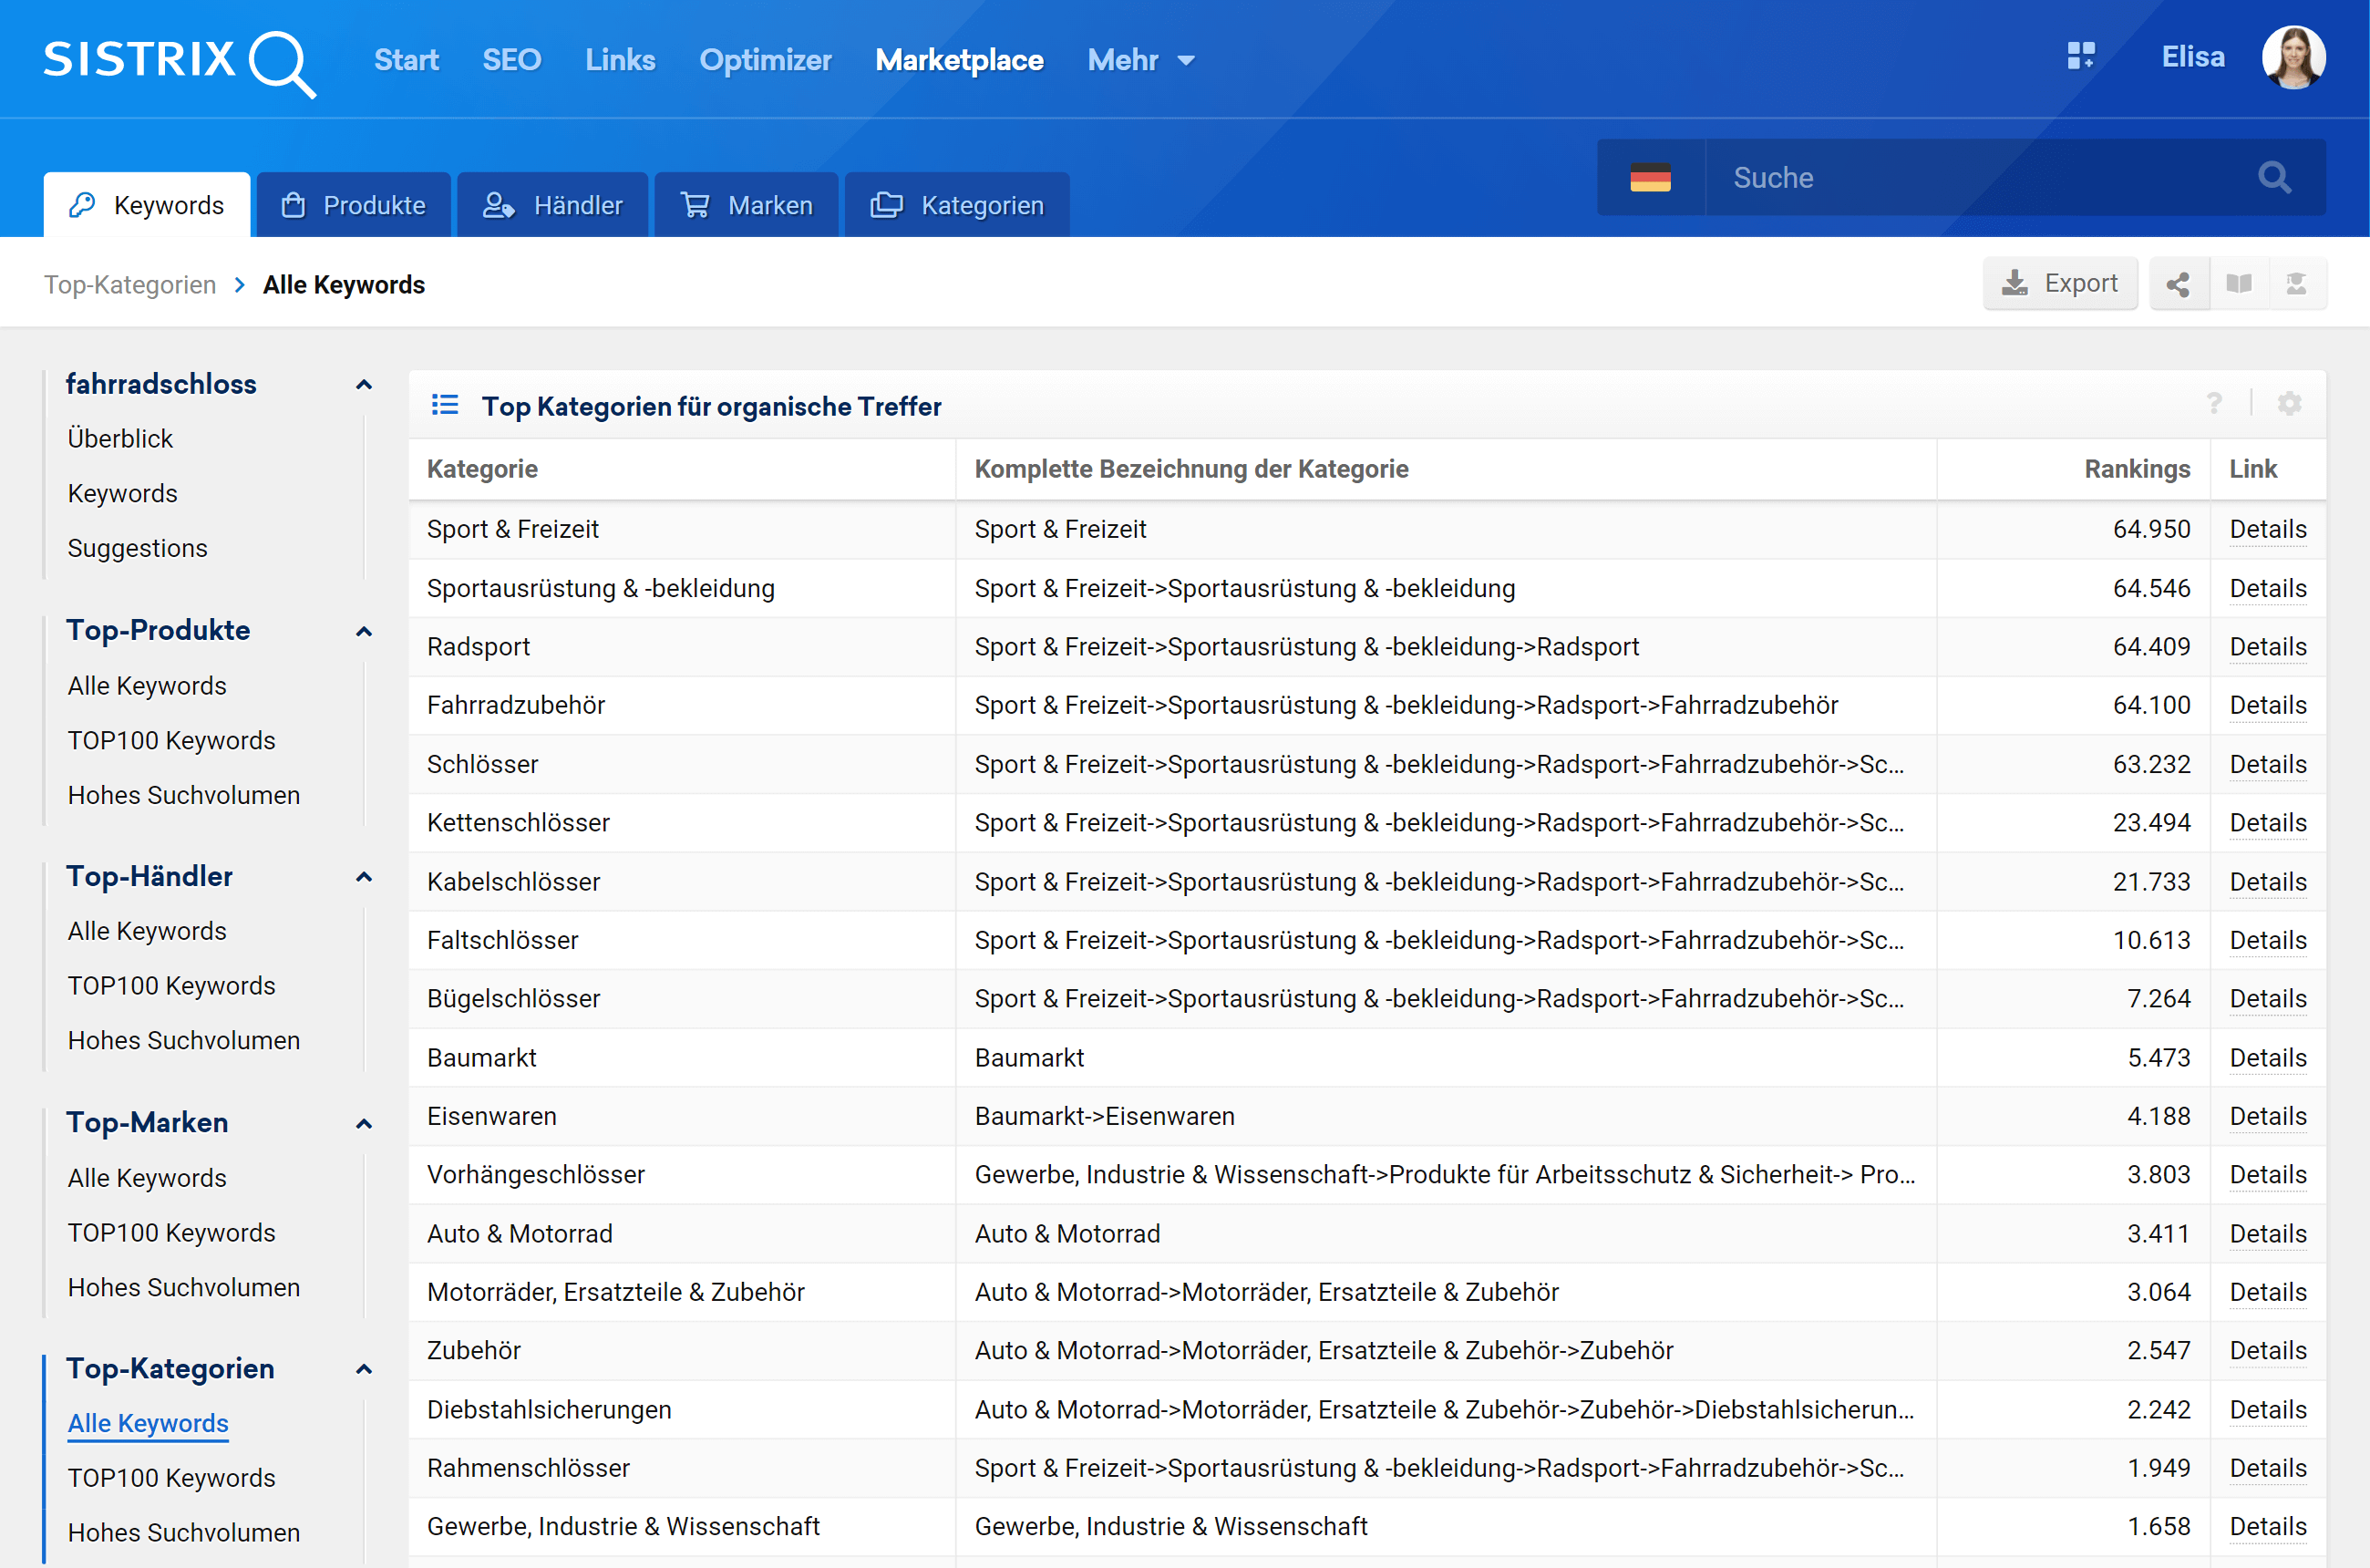Open the apps grid icon
This screenshot has width=2370, height=1568.
[2080, 56]
